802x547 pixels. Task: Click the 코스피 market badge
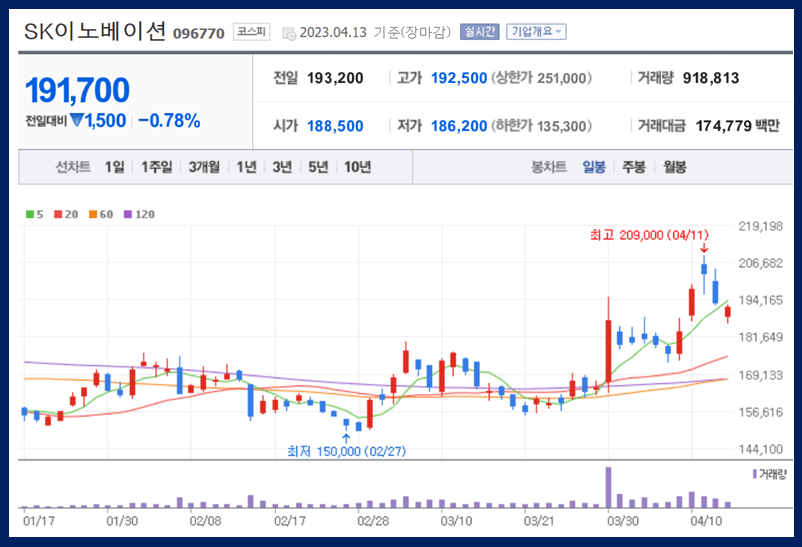pos(252,32)
